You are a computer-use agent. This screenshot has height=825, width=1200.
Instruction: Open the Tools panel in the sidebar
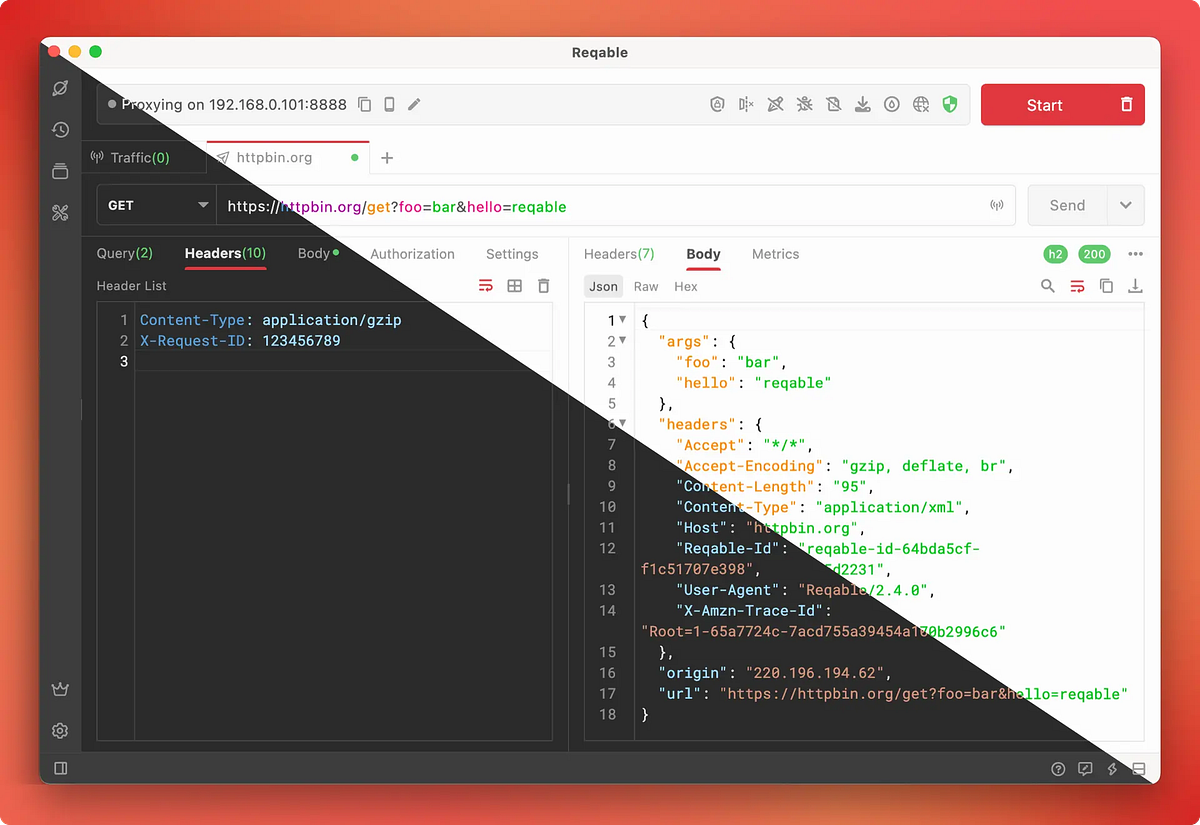point(60,212)
